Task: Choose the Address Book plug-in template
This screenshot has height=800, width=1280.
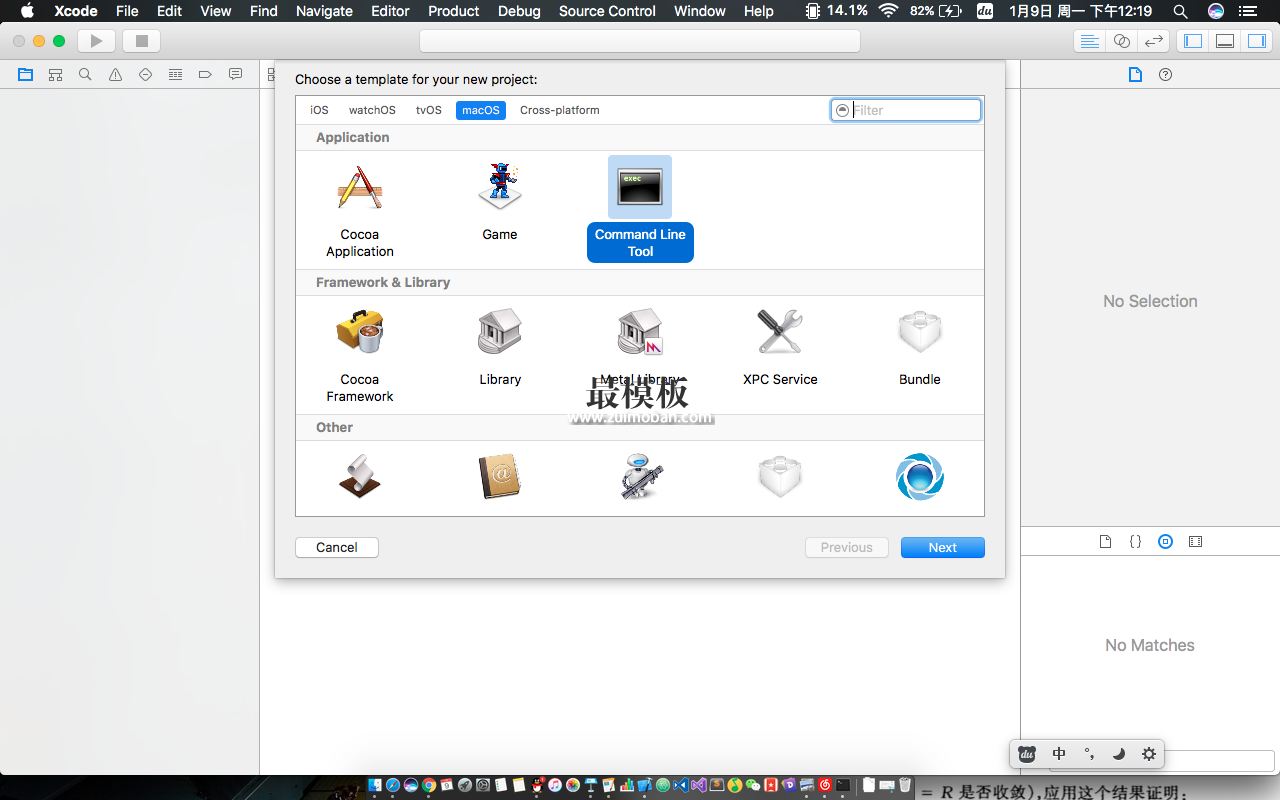Action: [x=500, y=477]
